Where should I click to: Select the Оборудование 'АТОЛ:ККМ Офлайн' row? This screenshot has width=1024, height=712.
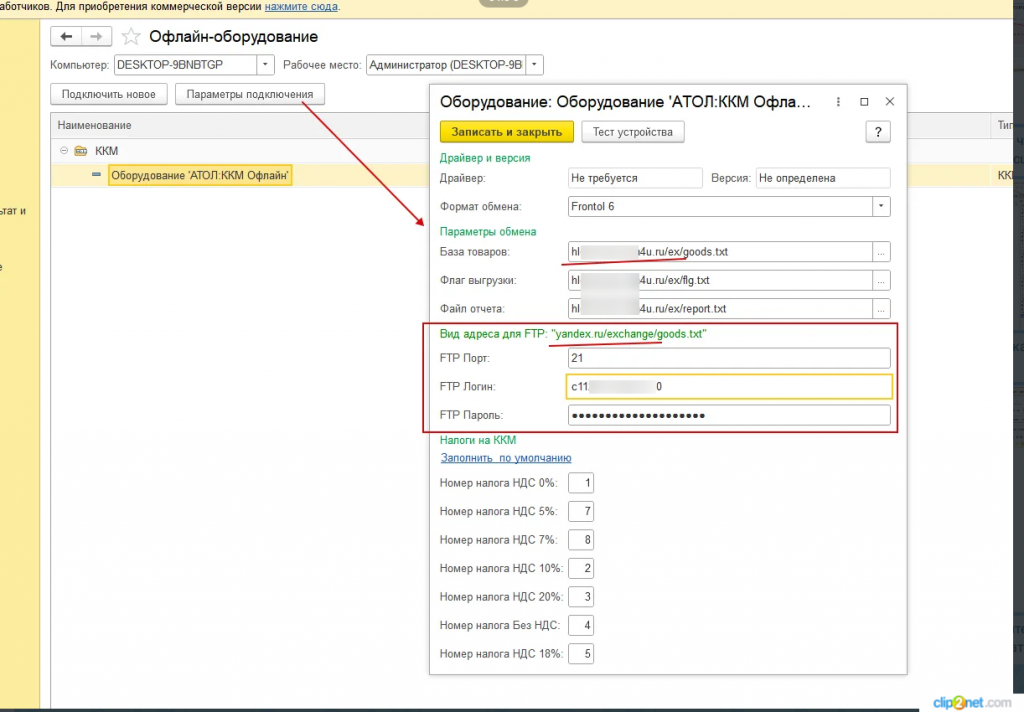pos(200,176)
